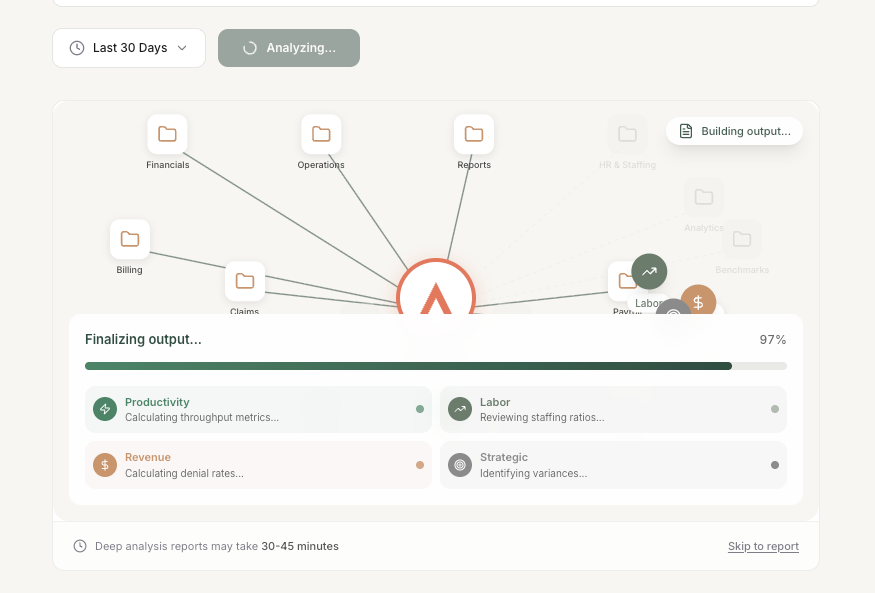Click the Revenue card status dot
This screenshot has width=875, height=593.
(x=420, y=465)
